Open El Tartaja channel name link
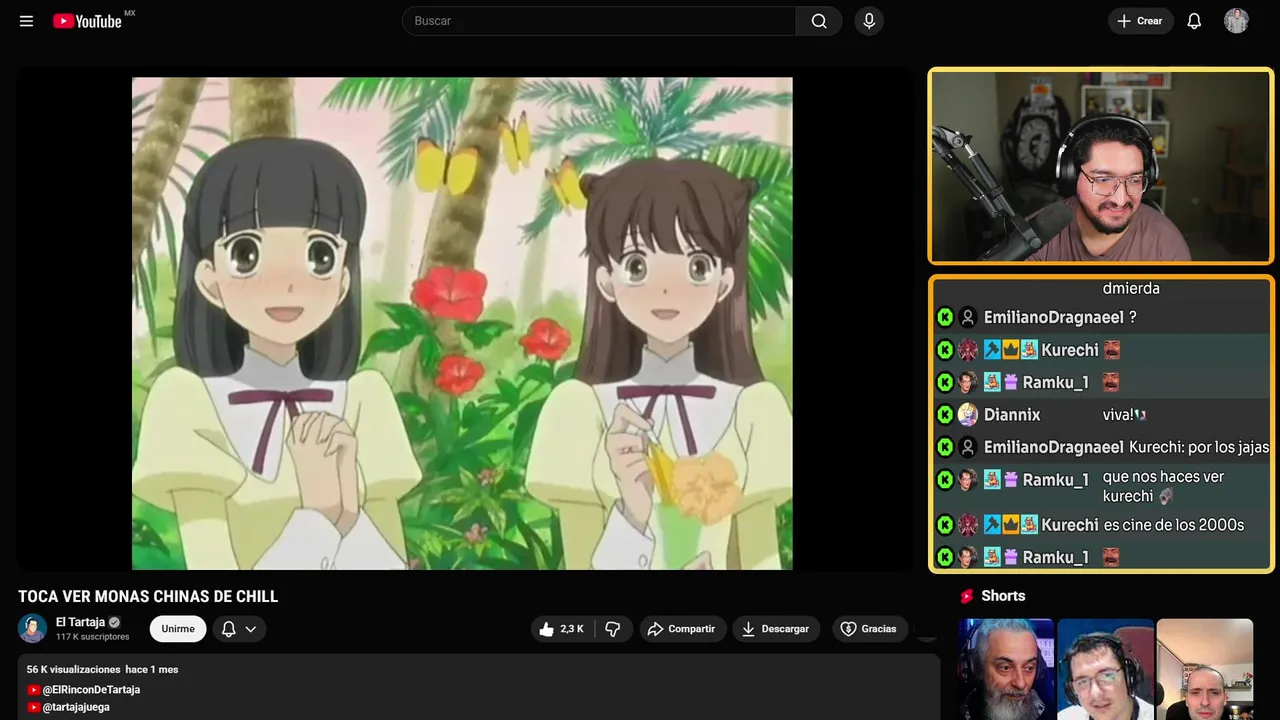1280x720 pixels. (80, 622)
